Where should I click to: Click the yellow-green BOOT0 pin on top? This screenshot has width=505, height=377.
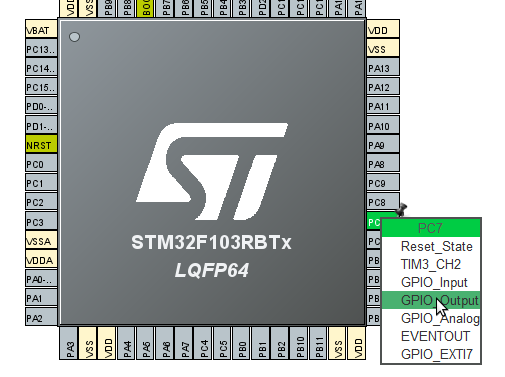(x=146, y=8)
